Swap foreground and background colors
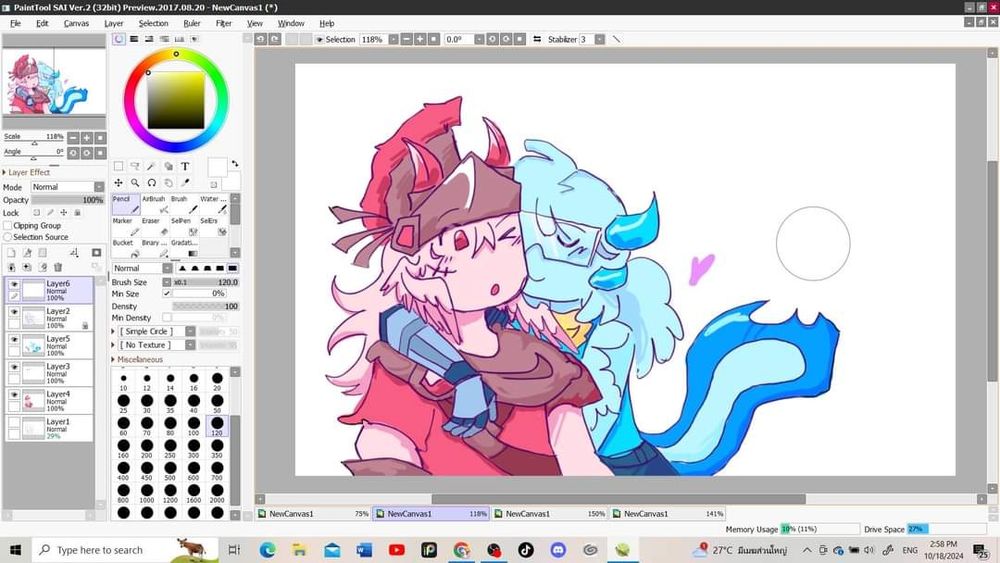Image resolution: width=1000 pixels, height=563 pixels. 235,164
